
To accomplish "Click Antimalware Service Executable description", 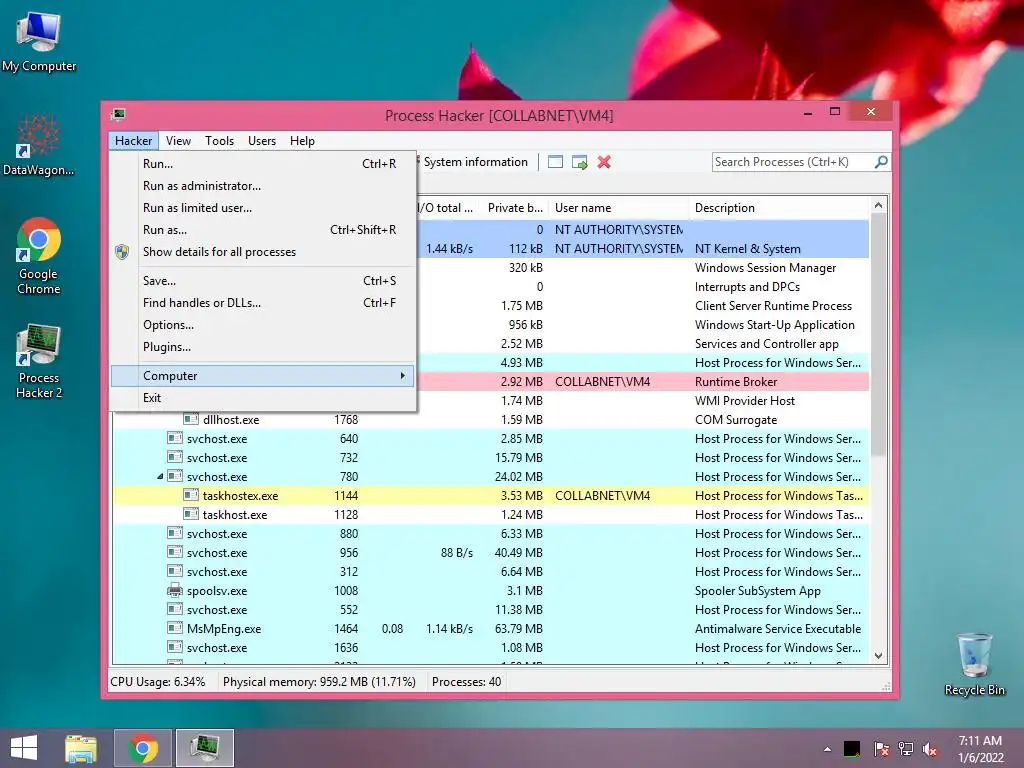I will pyautogui.click(x=778, y=629).
